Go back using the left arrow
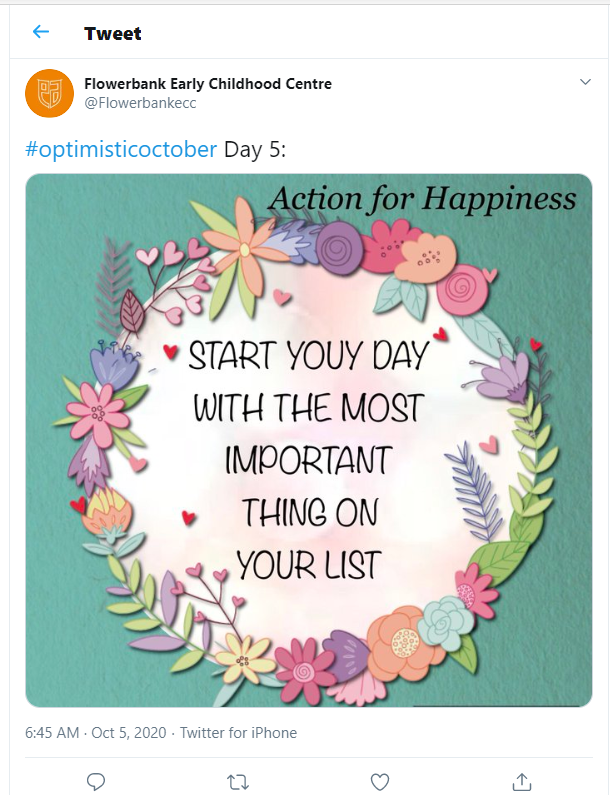This screenshot has height=795, width=610. click(41, 32)
